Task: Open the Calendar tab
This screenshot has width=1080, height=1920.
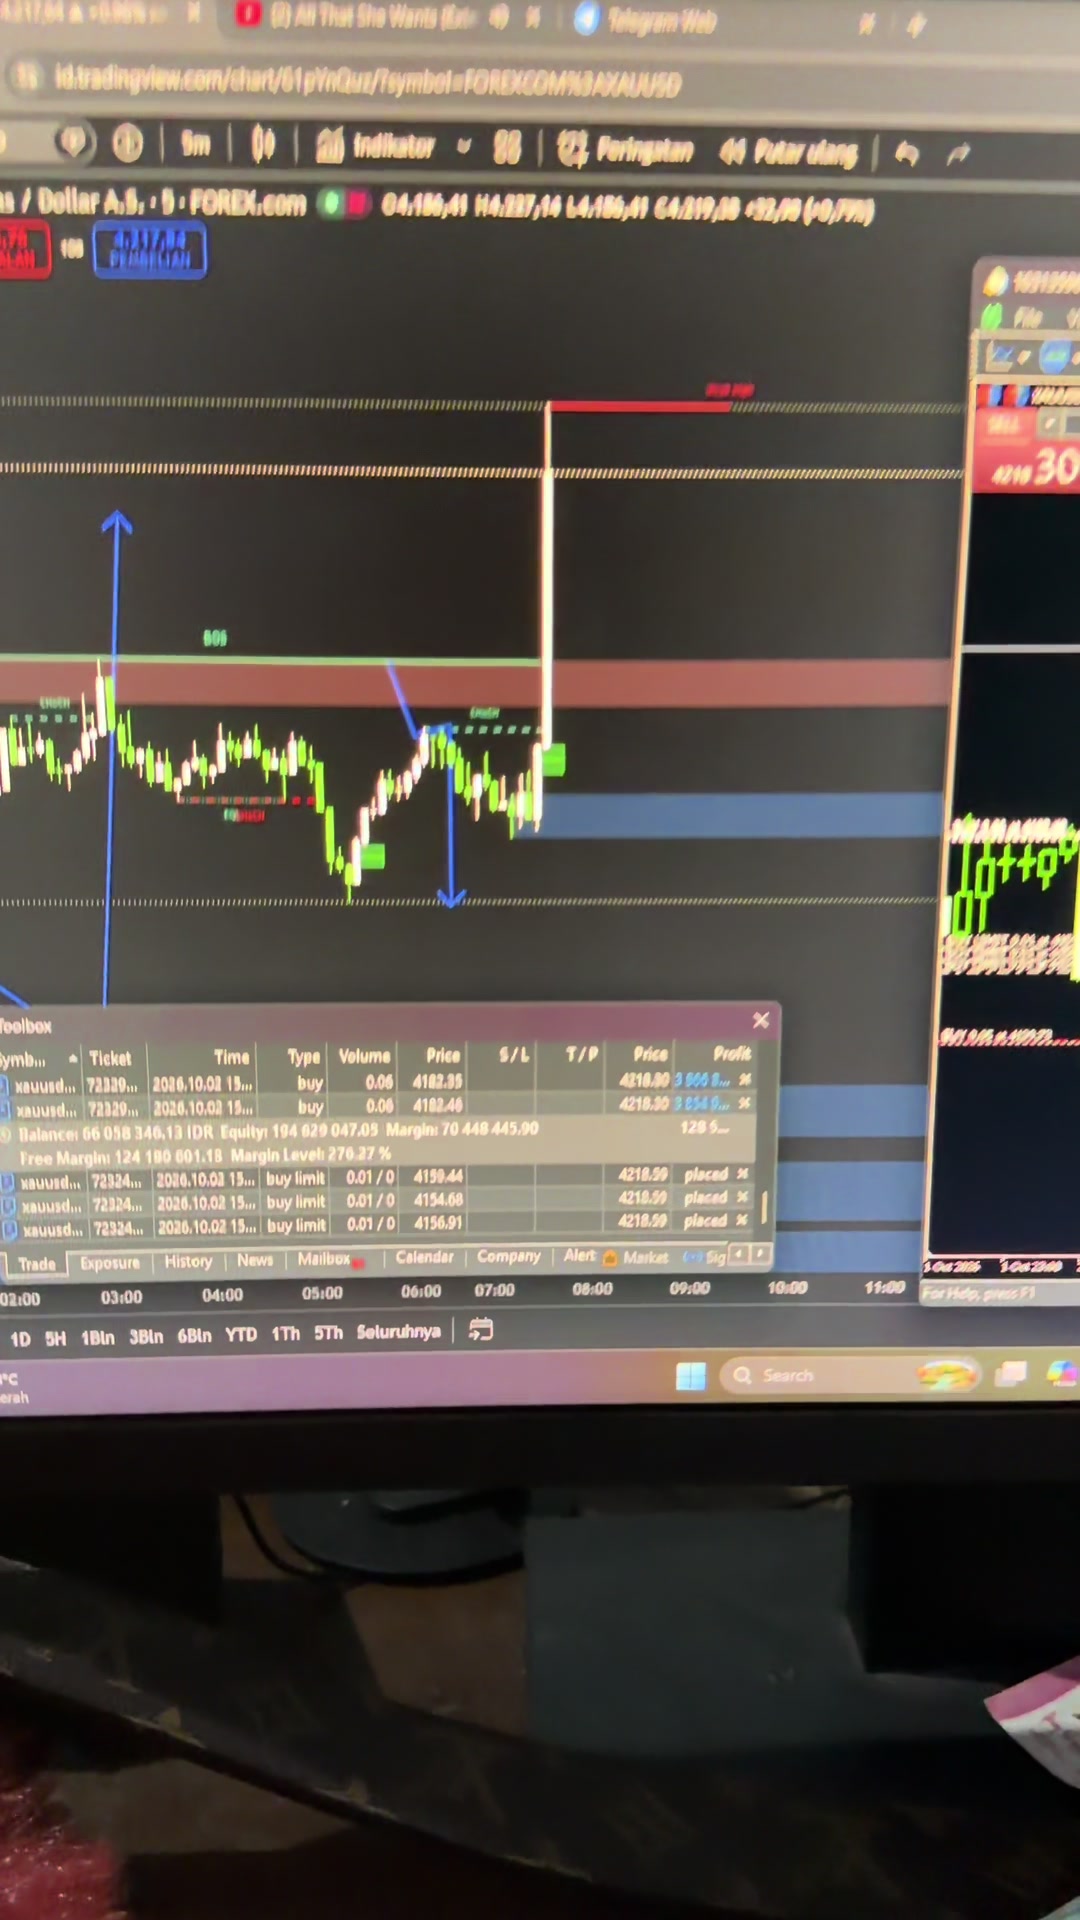Action: (424, 1257)
